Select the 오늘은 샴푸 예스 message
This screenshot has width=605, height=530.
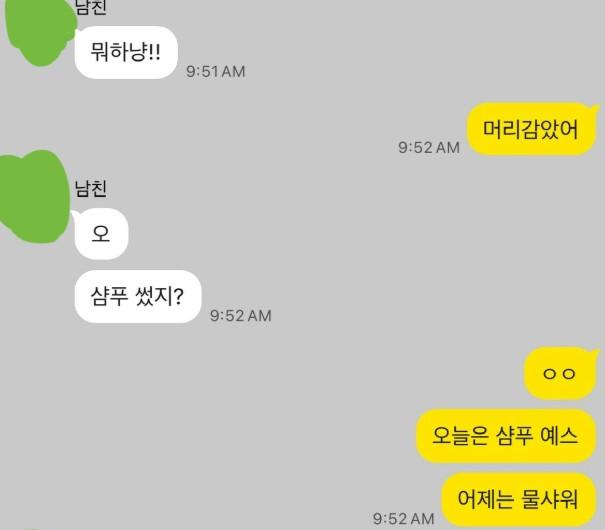505,436
